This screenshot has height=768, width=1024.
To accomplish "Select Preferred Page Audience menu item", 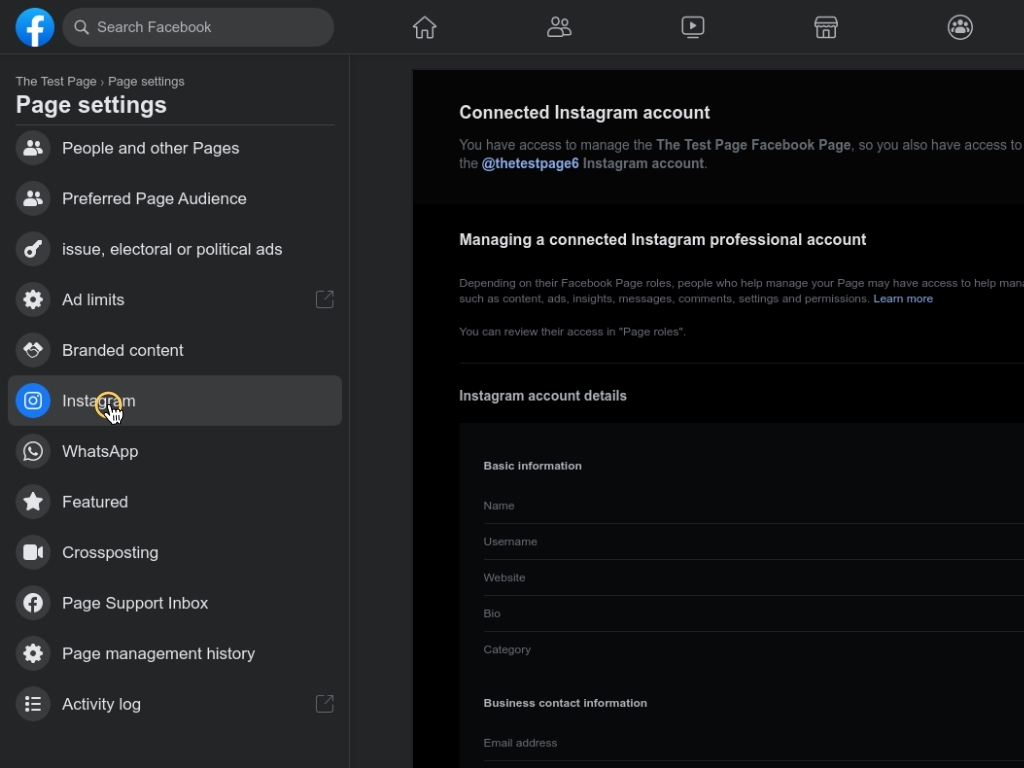I will tap(175, 199).
